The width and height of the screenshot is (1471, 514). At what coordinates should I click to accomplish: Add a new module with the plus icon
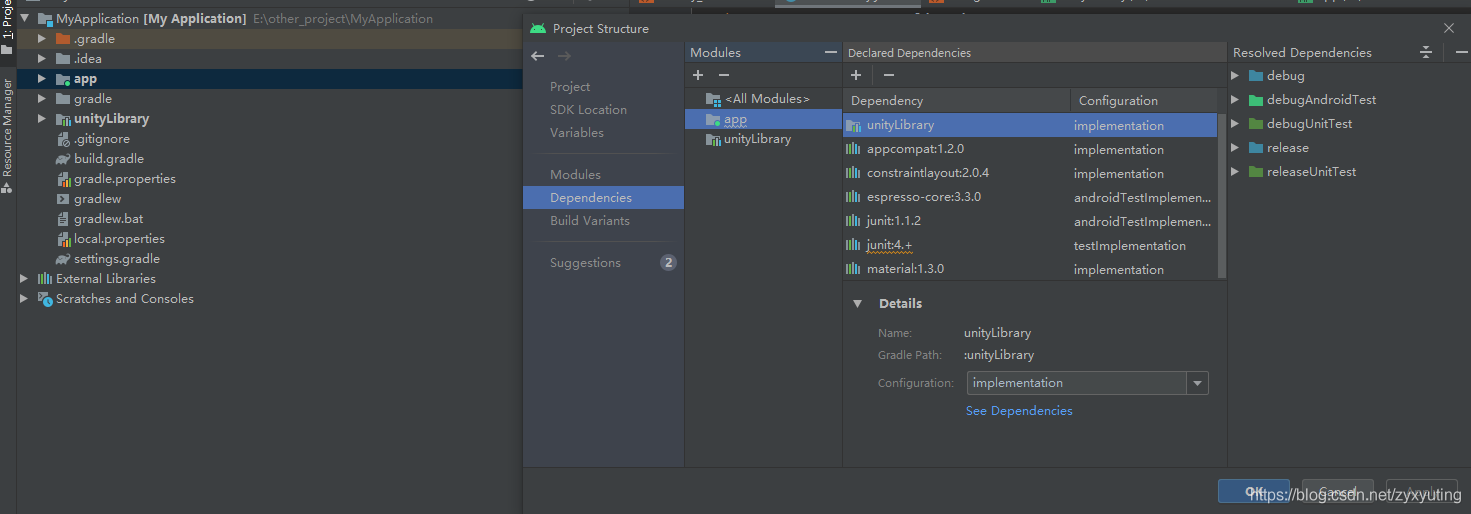pyautogui.click(x=698, y=75)
